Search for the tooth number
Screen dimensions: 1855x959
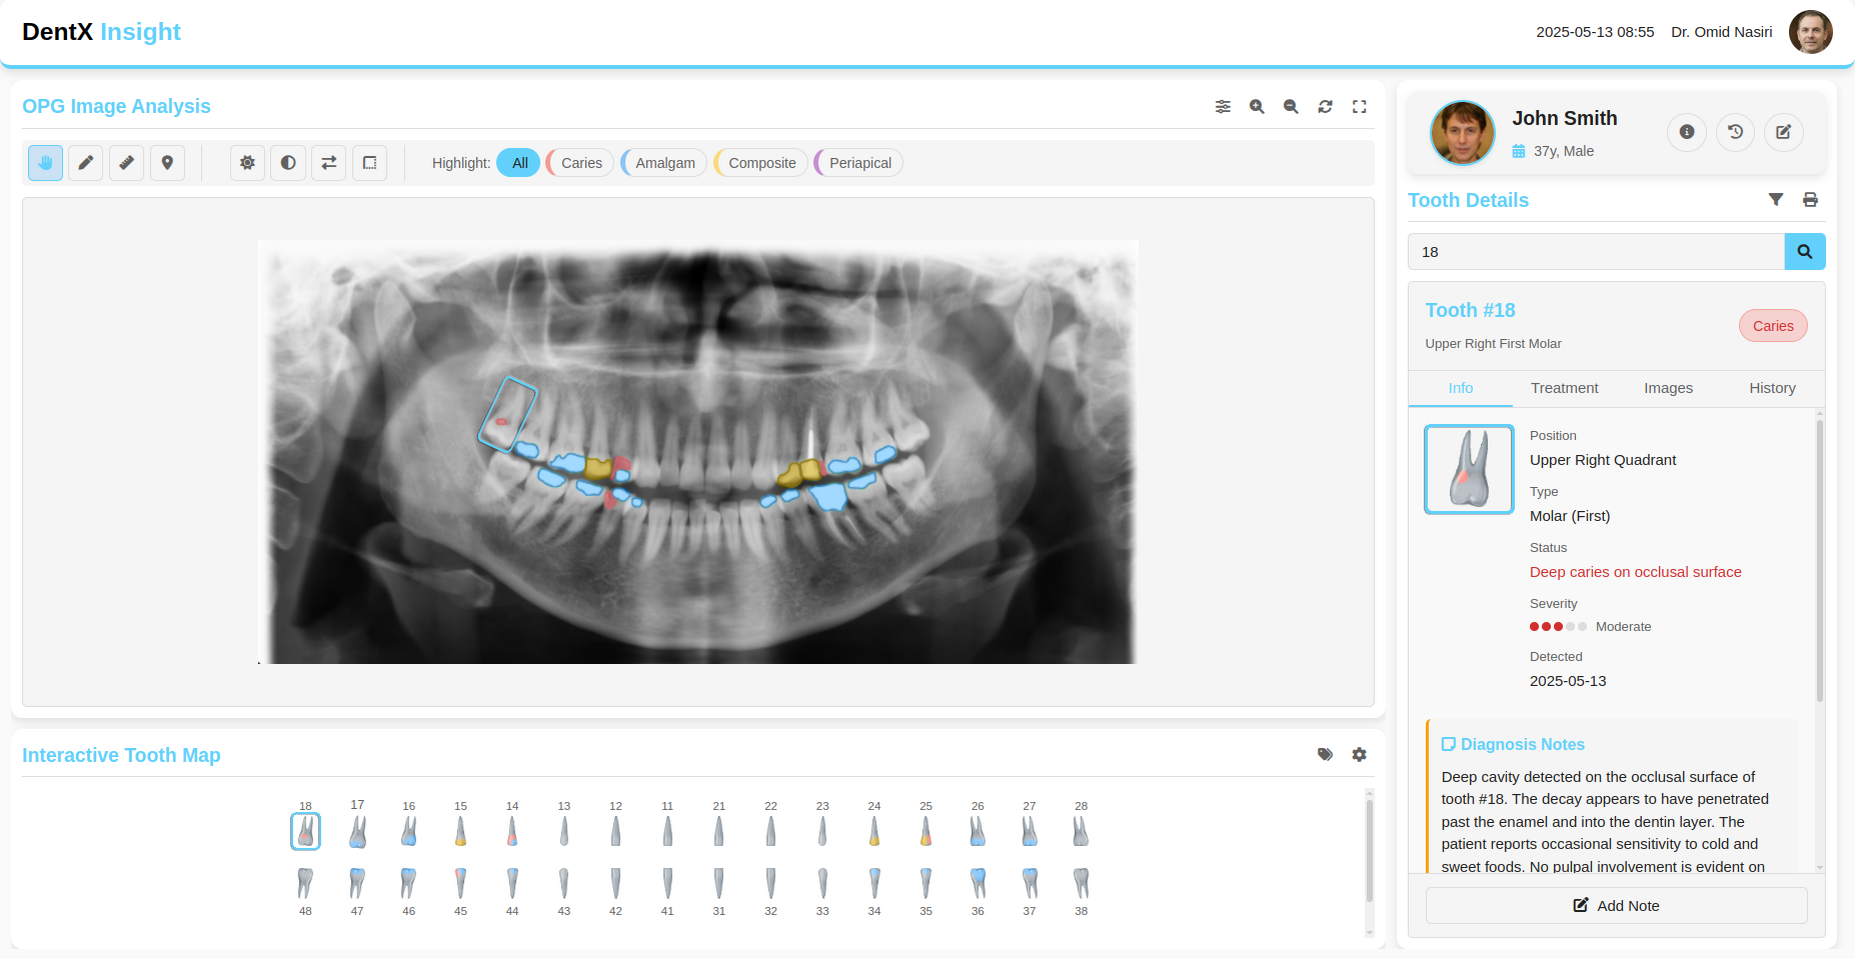coord(1805,252)
